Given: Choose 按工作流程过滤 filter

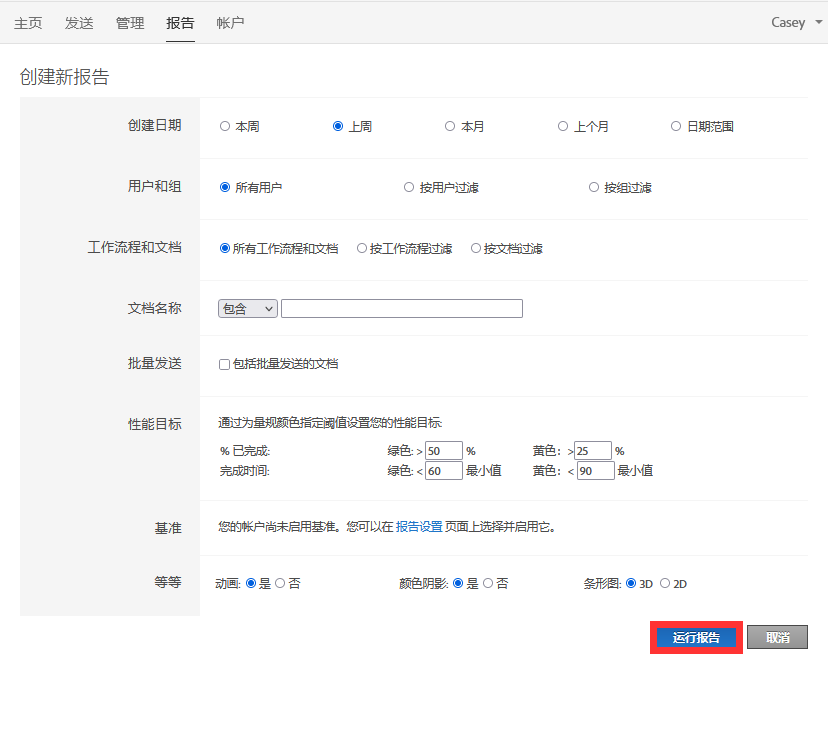Looking at the screenshot, I should tap(361, 248).
